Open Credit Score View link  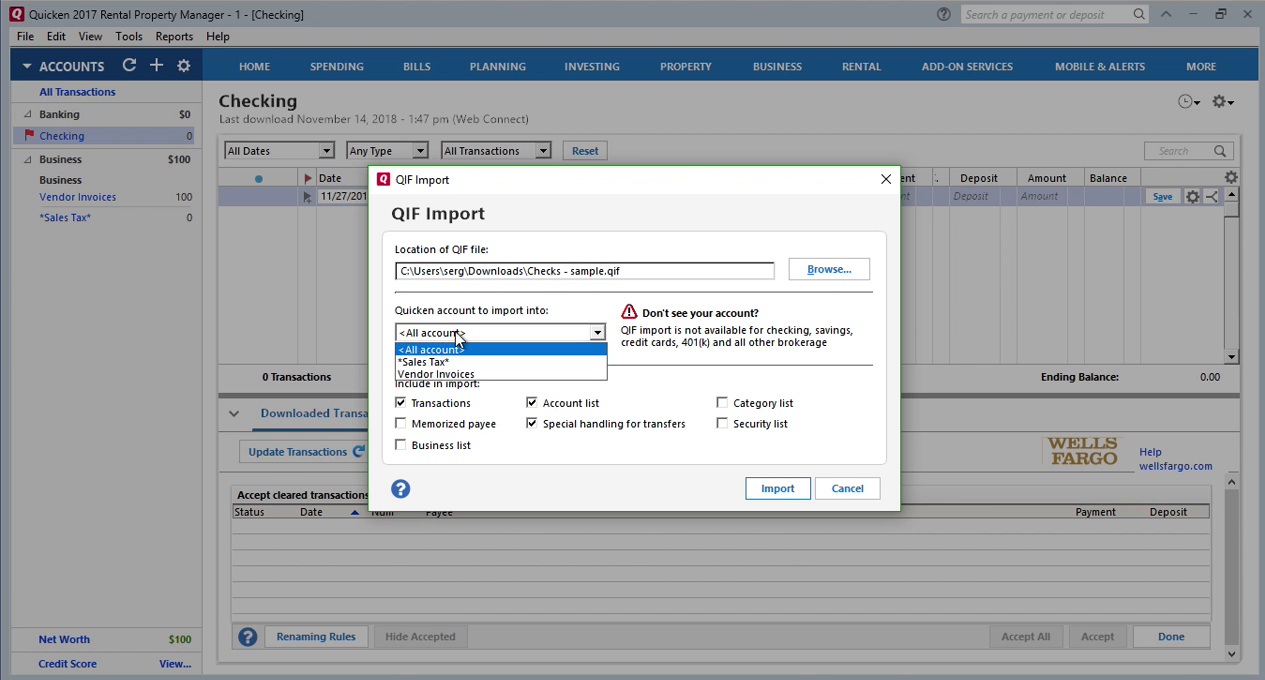tap(175, 664)
